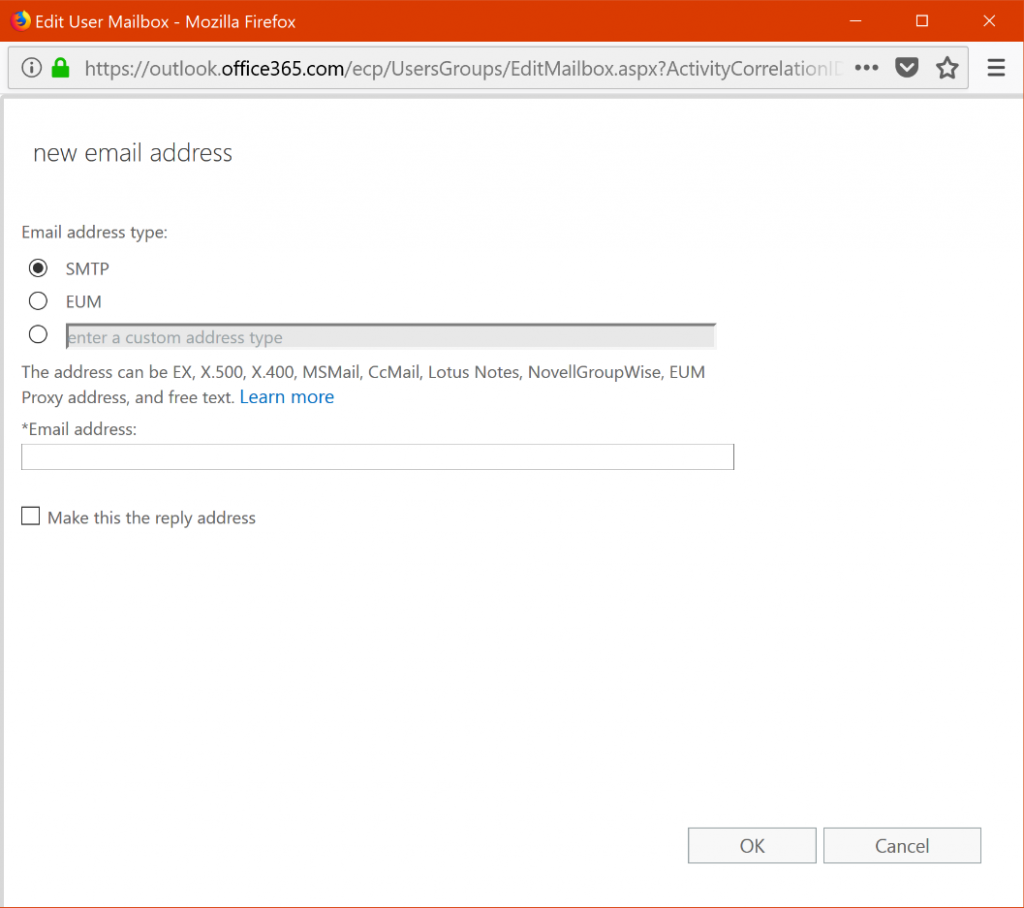Image resolution: width=1024 pixels, height=908 pixels.
Task: Click the custom address type text box
Action: pos(390,335)
